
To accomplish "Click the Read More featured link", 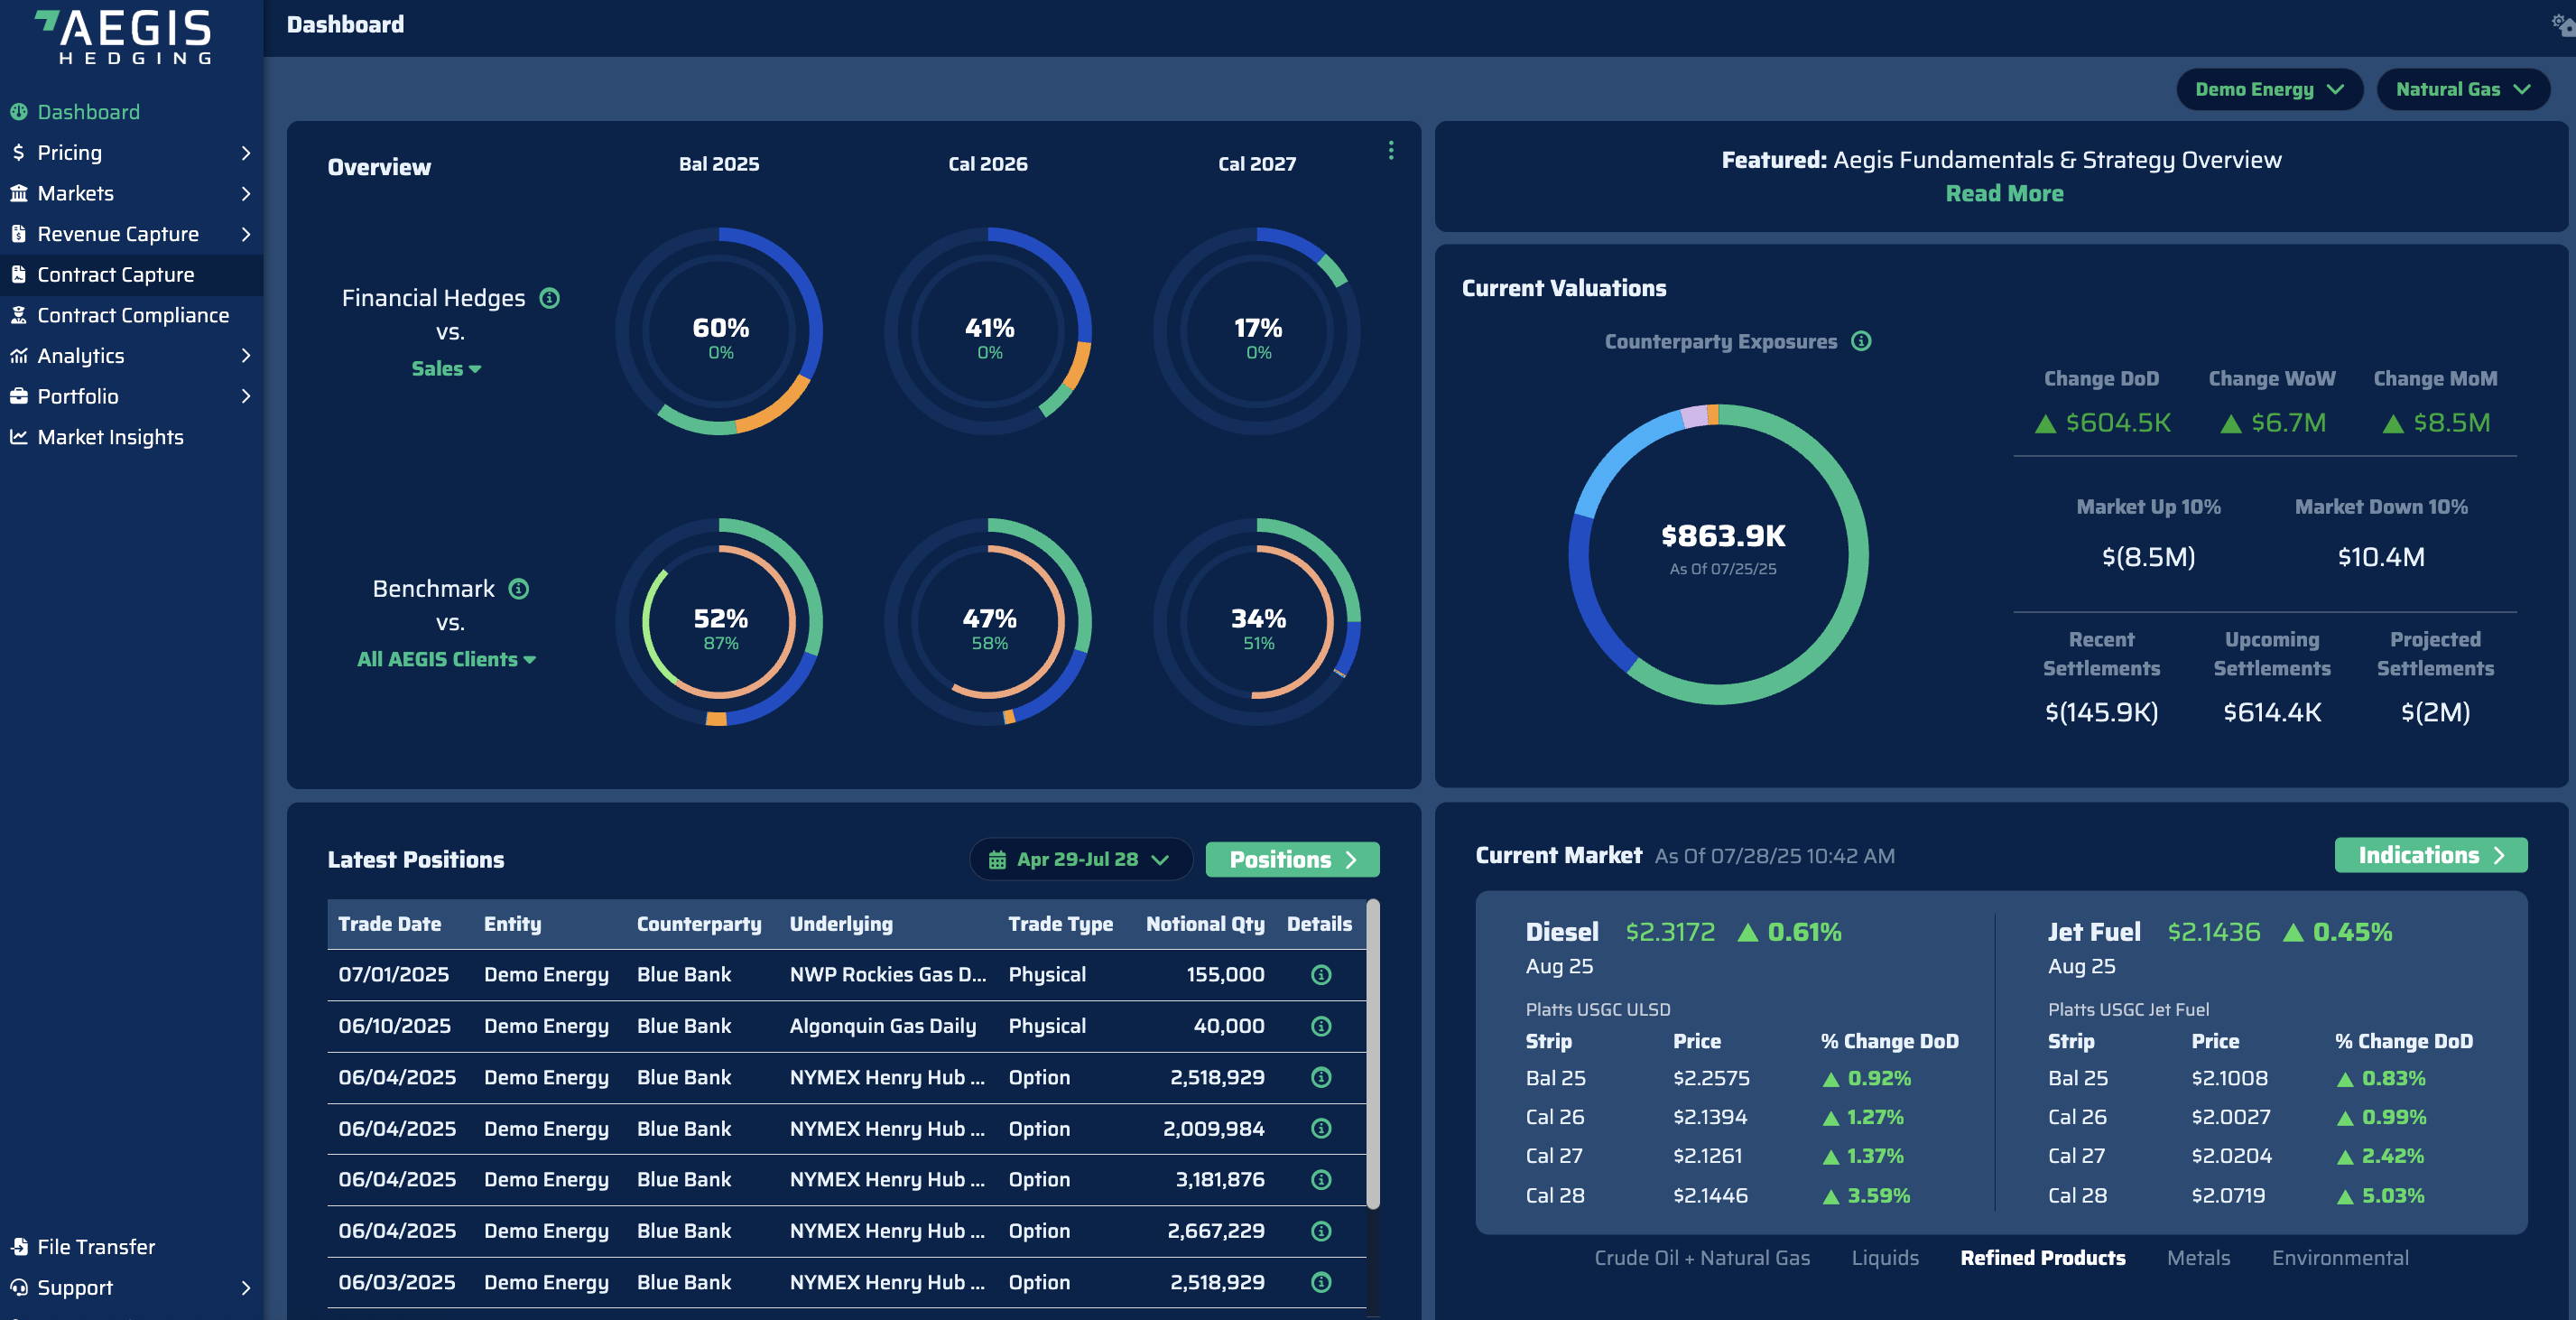I will pyautogui.click(x=2003, y=194).
